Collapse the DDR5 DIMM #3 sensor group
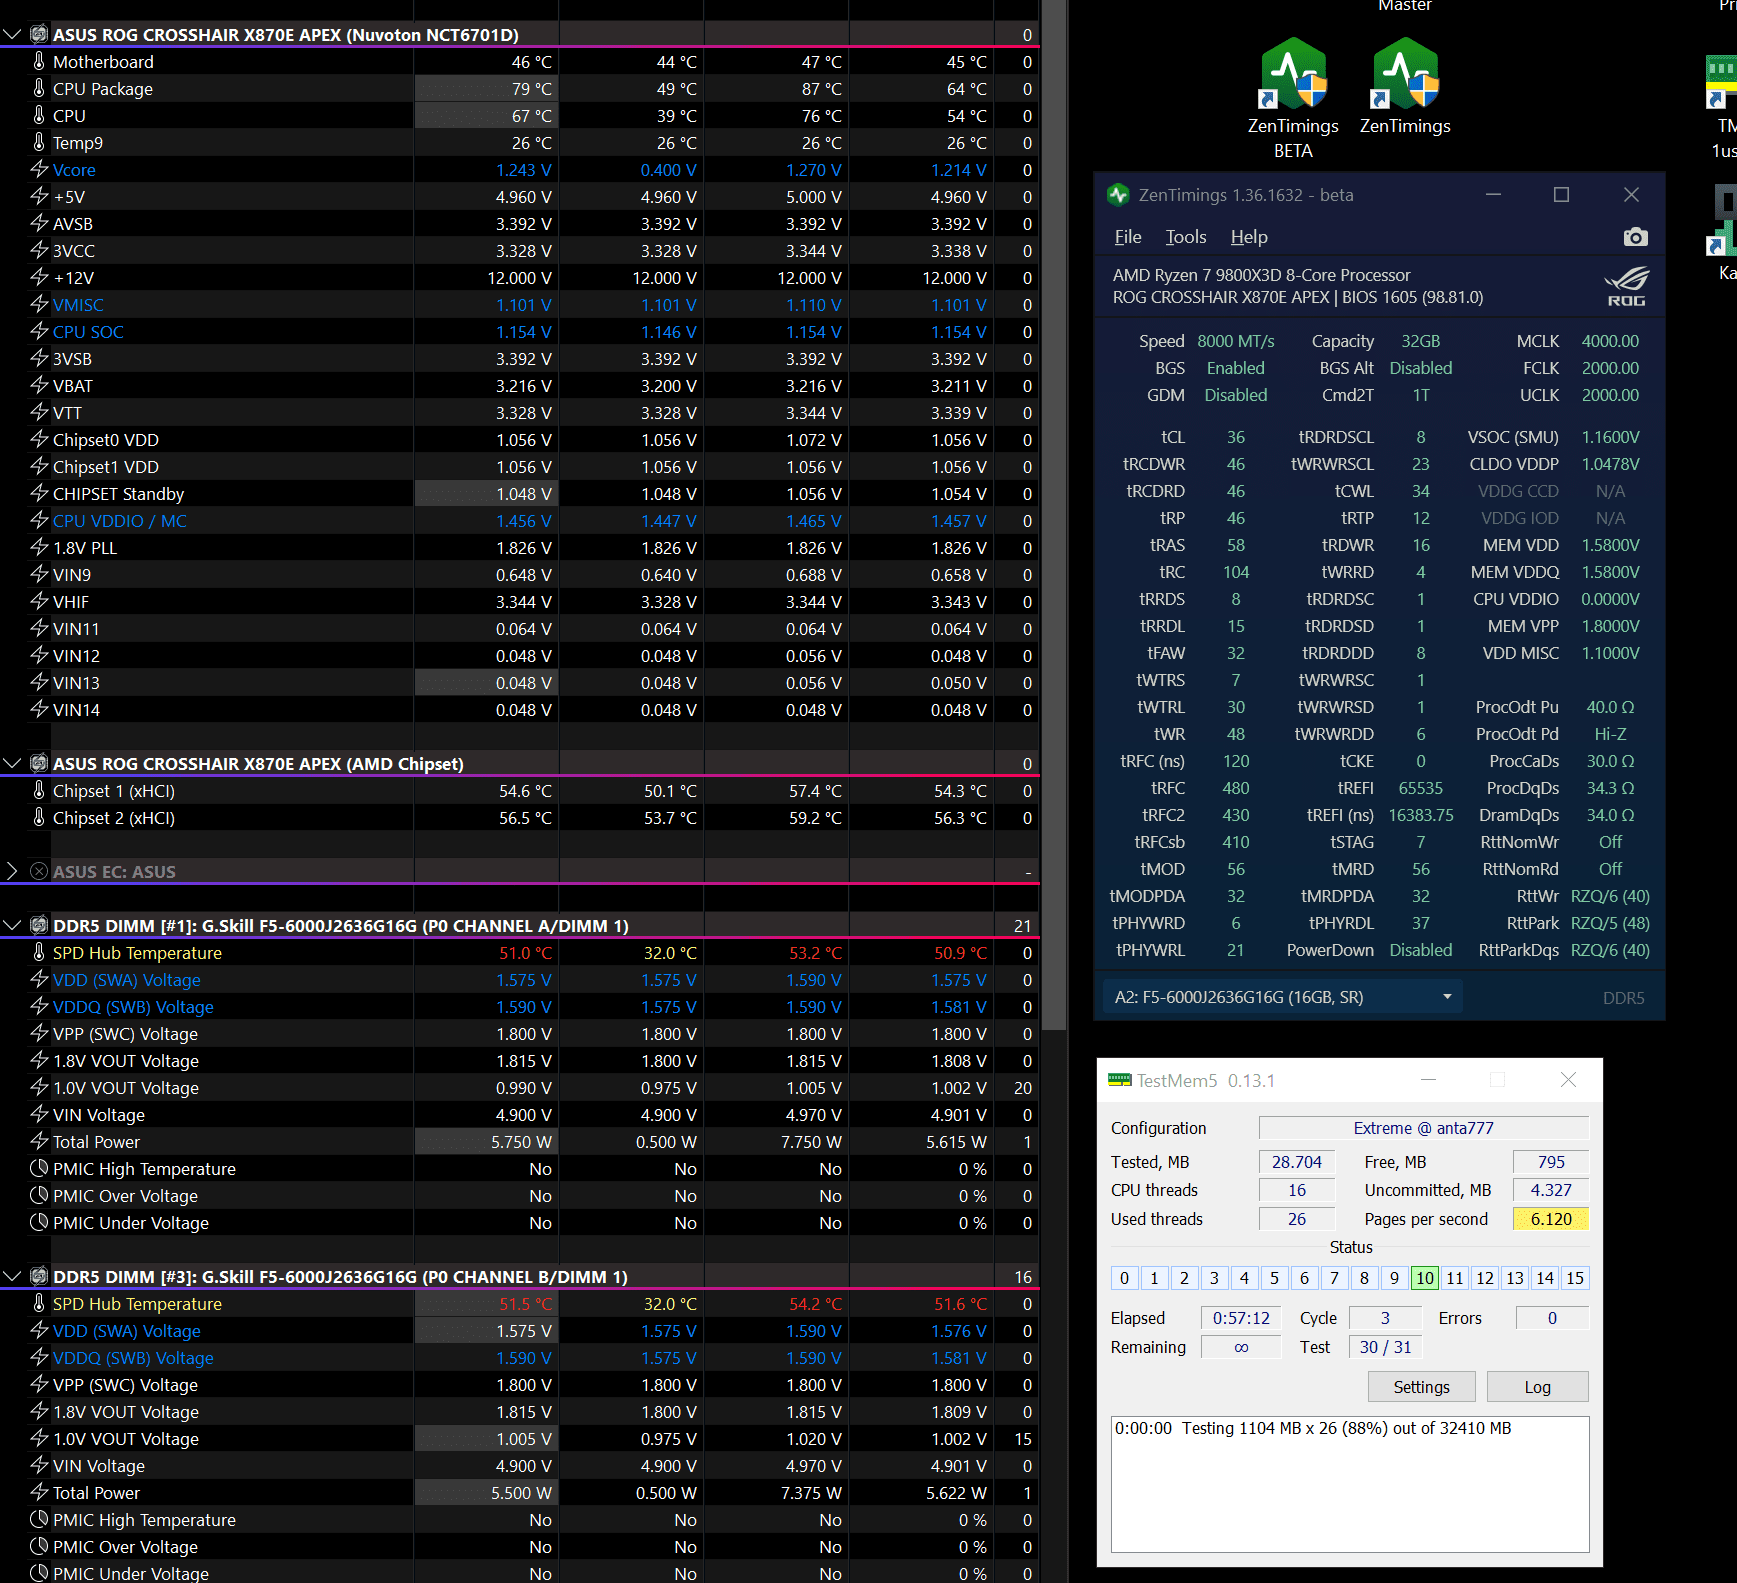Image resolution: width=1737 pixels, height=1583 pixels. (12, 1276)
